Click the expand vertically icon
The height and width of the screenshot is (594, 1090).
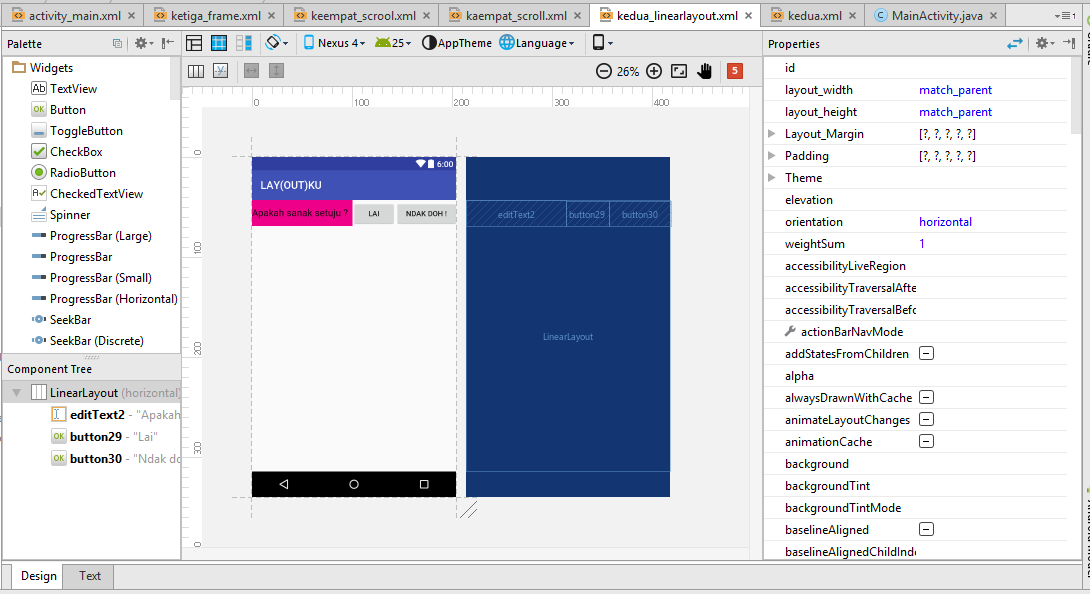[x=277, y=71]
